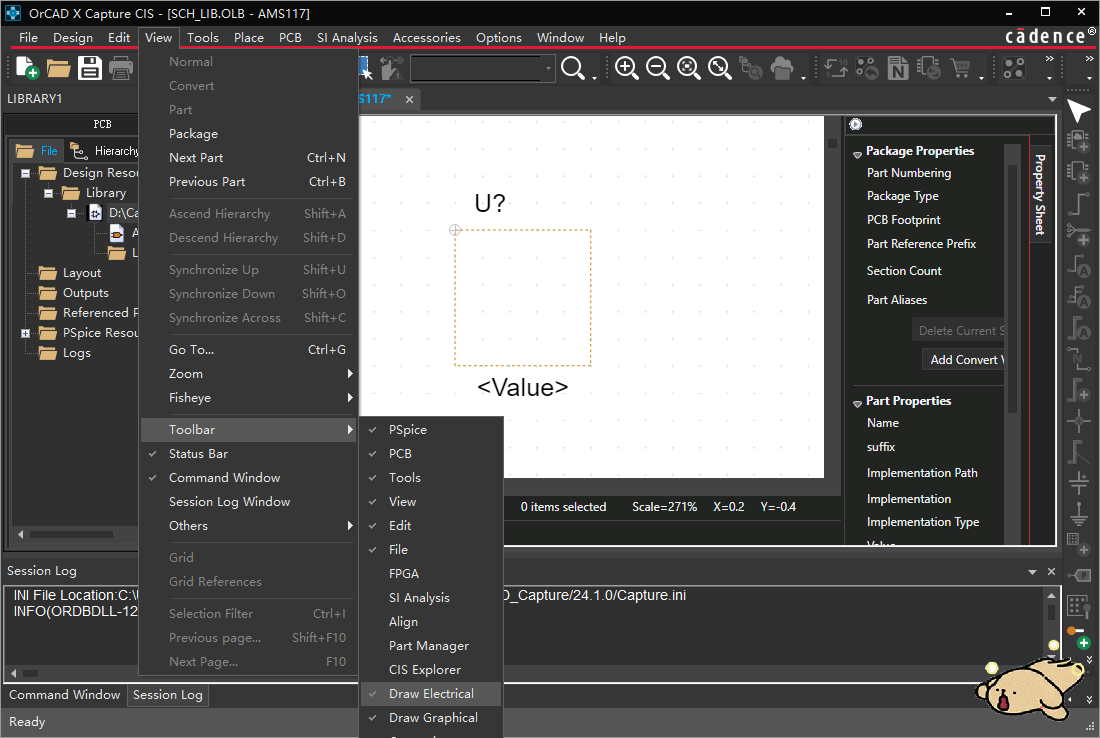Click the green plus icon in right toolbar

click(1084, 643)
